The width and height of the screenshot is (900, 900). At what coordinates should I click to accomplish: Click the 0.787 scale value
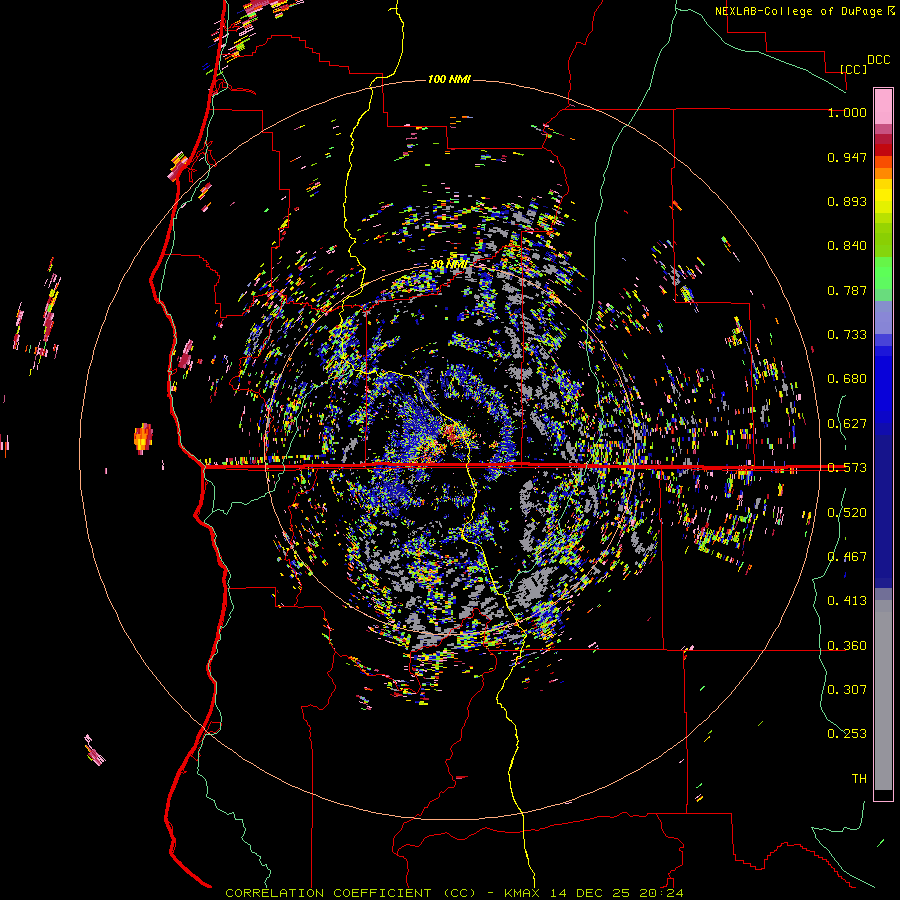[x=847, y=290]
